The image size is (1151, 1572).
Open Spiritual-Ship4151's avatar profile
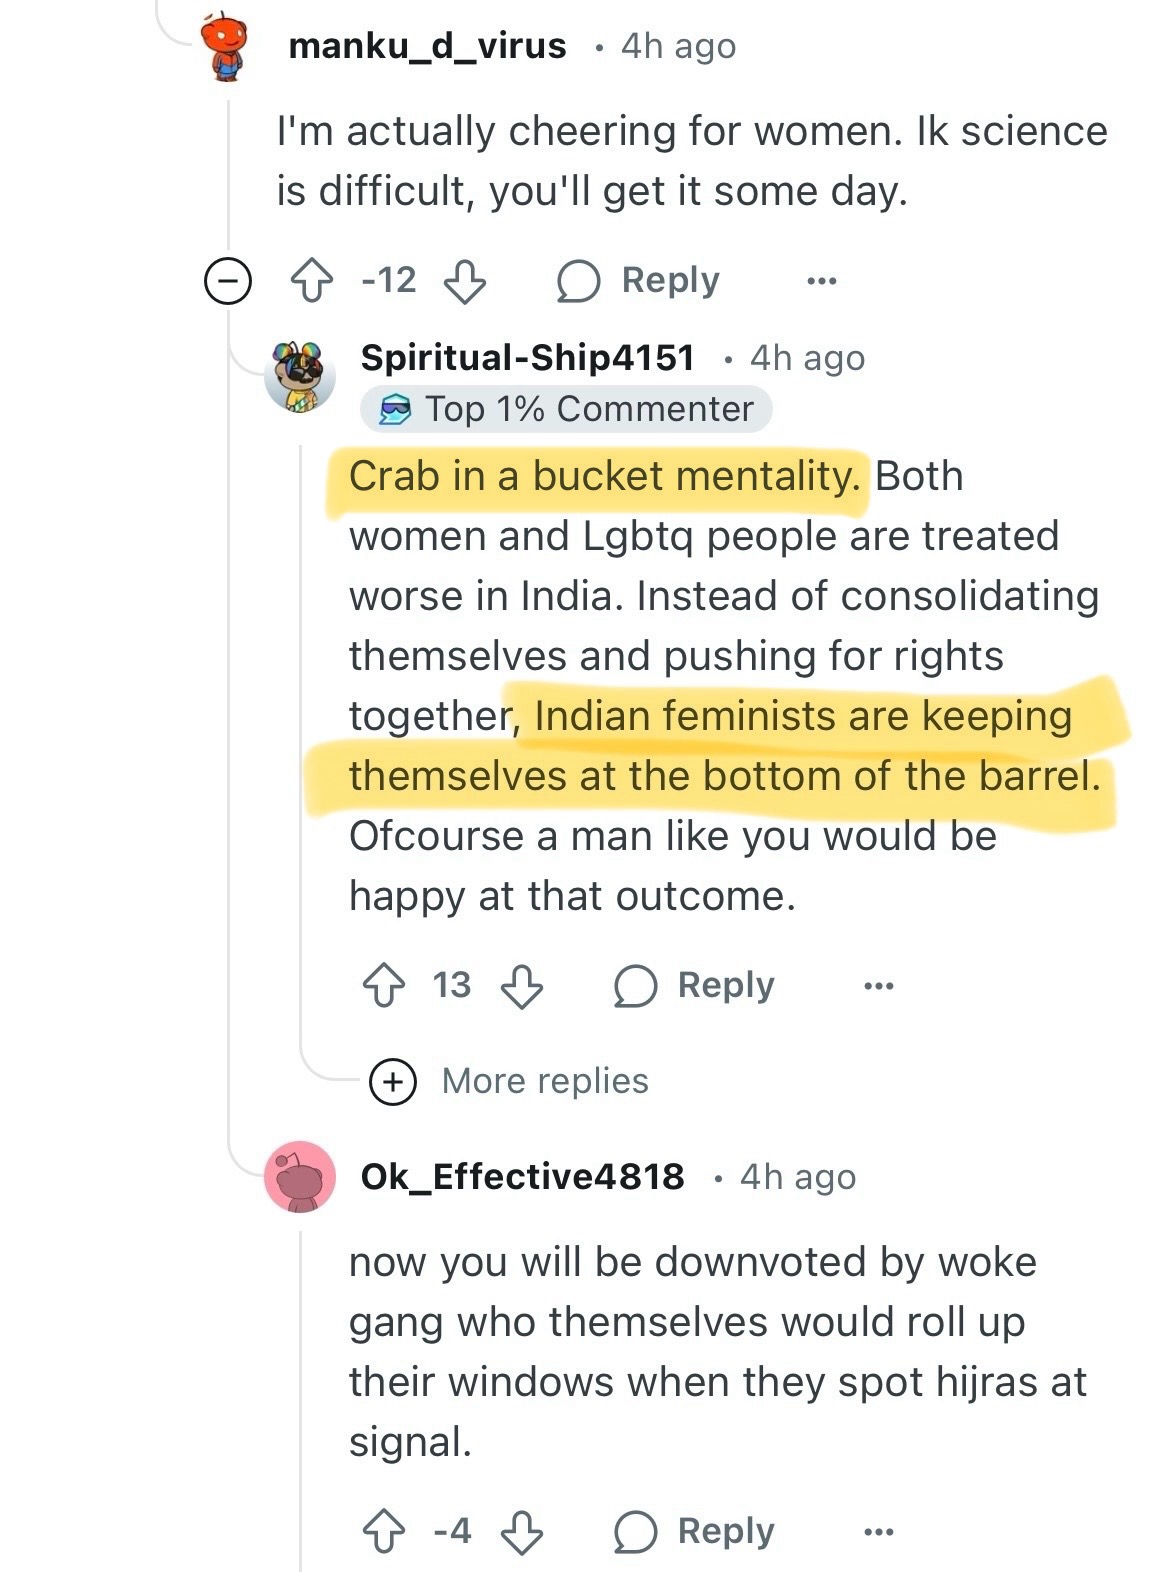click(299, 376)
